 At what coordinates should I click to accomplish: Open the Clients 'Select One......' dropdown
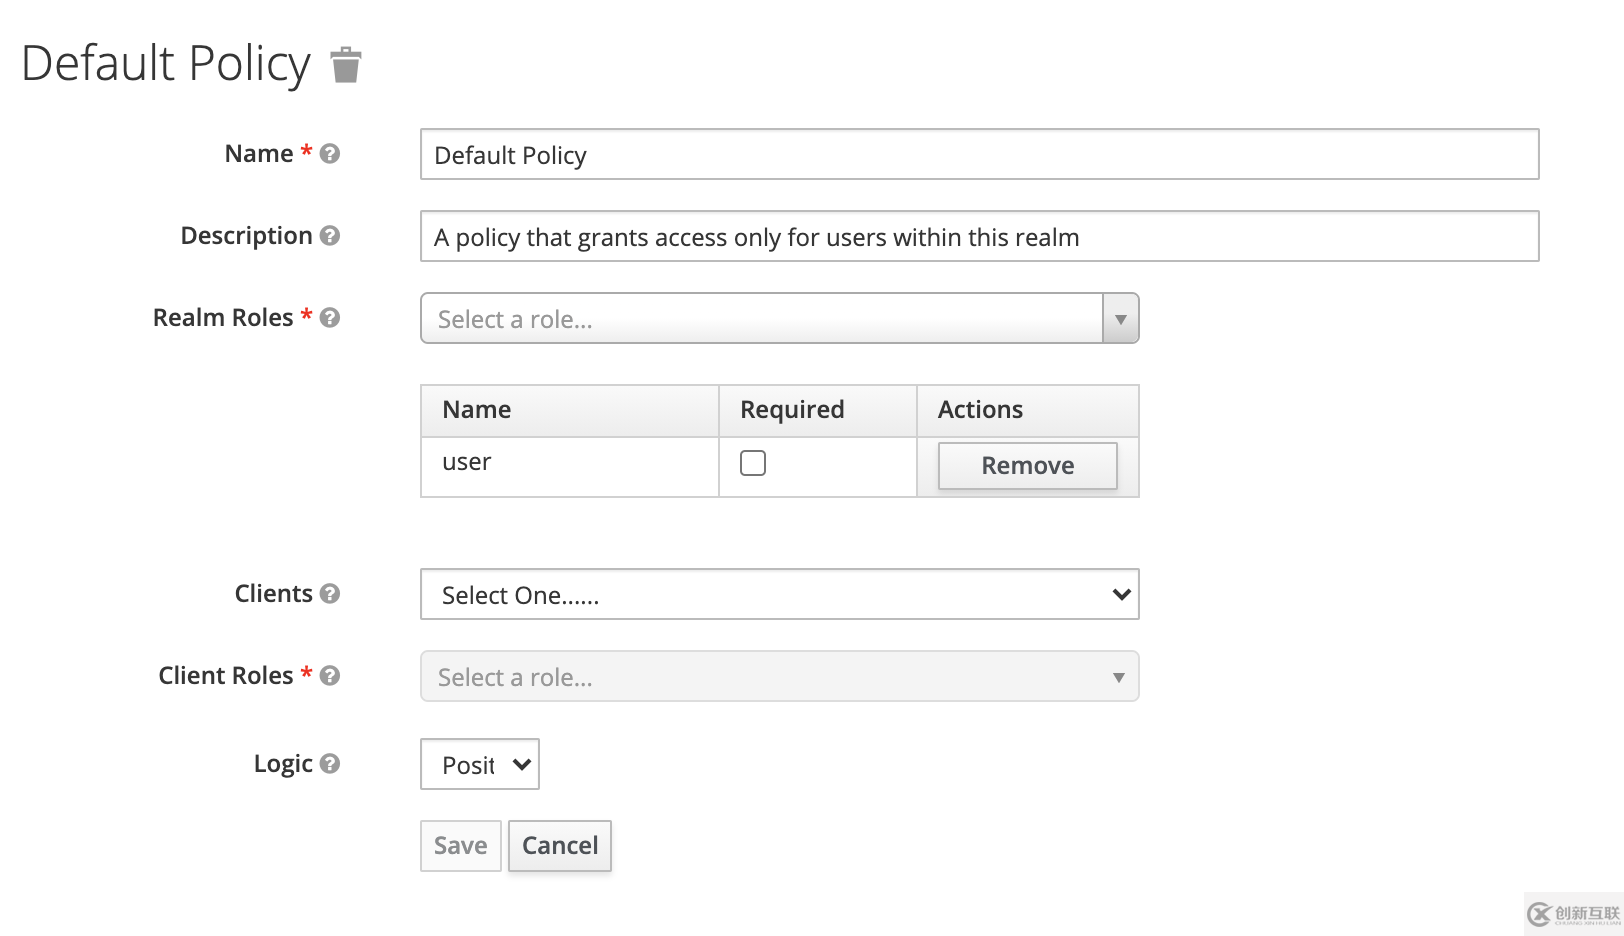(780, 595)
